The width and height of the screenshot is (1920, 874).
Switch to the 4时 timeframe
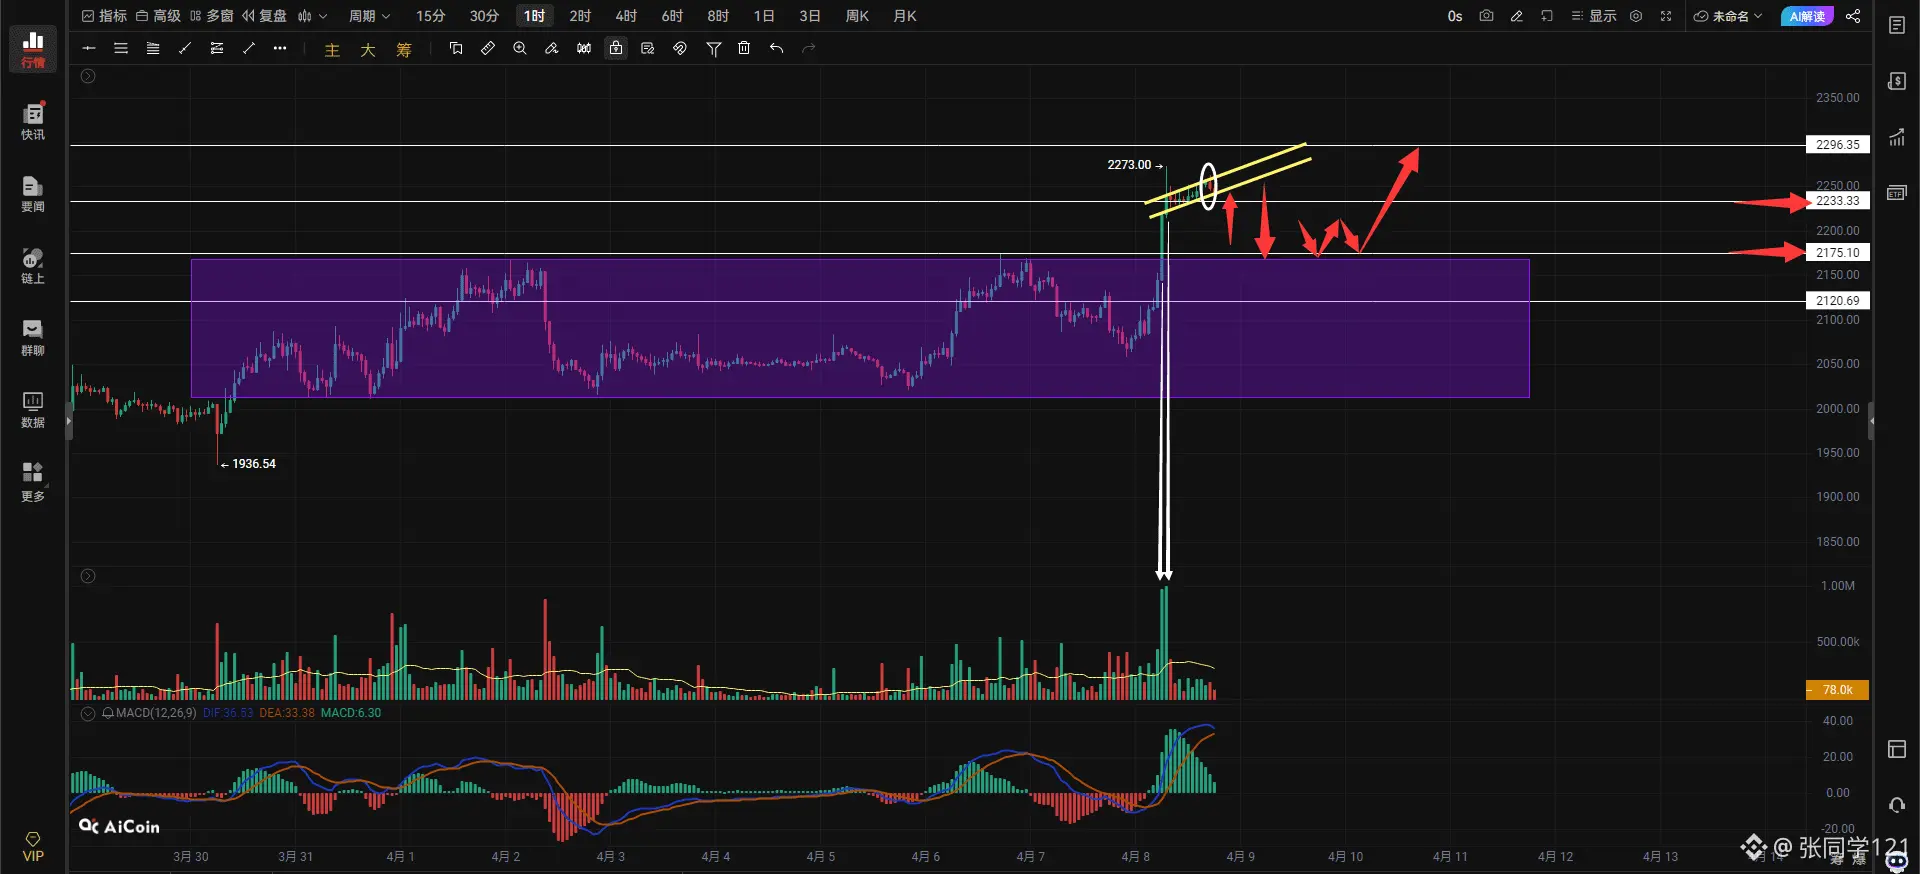coord(626,16)
